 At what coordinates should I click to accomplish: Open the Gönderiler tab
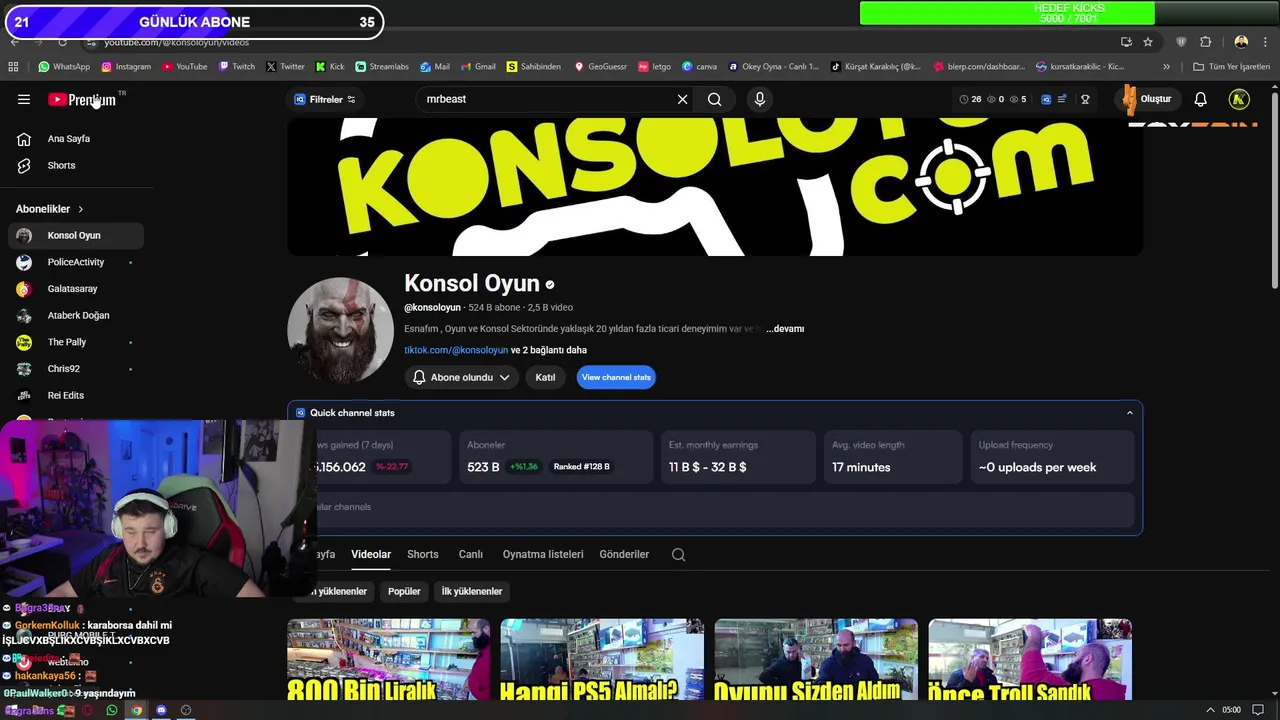(x=624, y=554)
